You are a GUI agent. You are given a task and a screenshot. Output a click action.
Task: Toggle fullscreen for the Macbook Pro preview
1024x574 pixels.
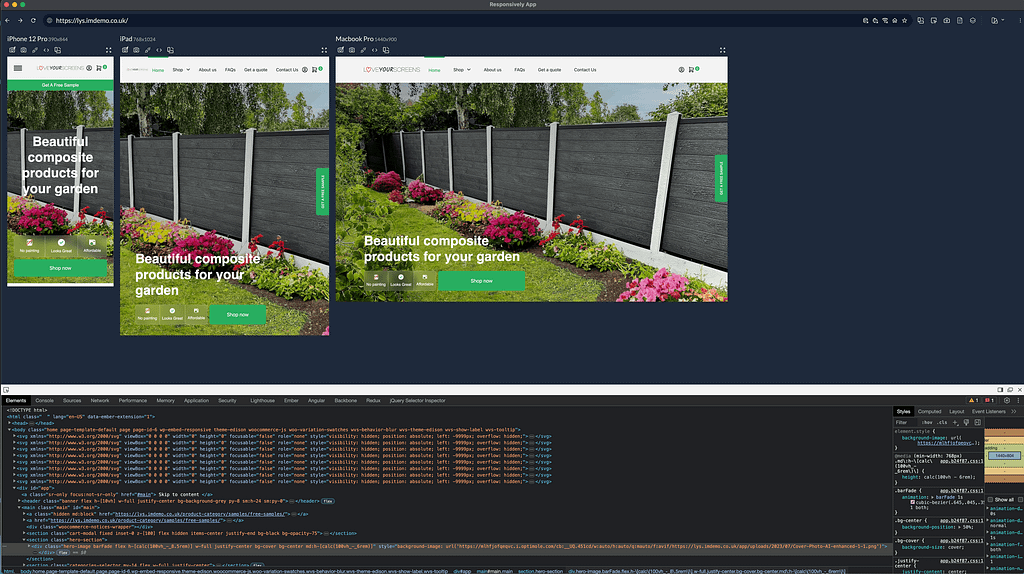[722, 50]
